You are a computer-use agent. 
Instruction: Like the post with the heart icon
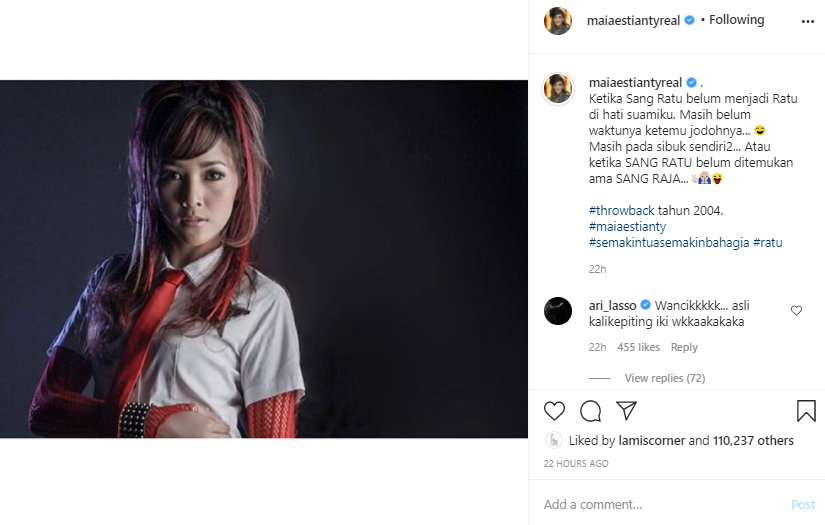click(x=554, y=411)
